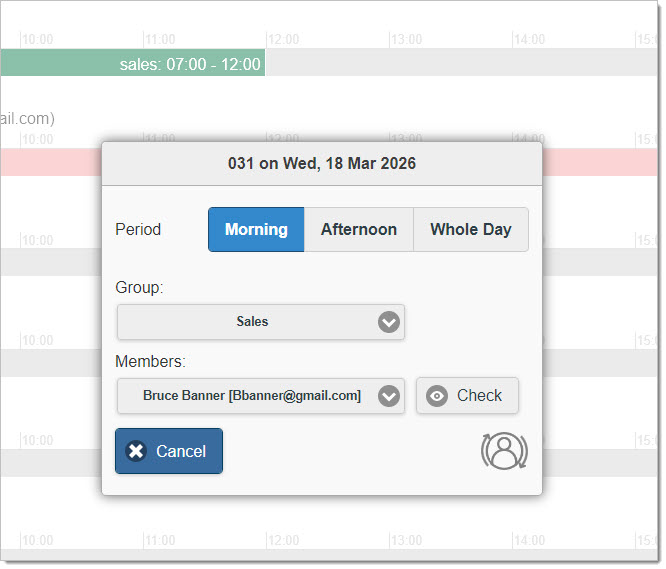The width and height of the screenshot is (666, 569).
Task: Click the 12:00 marker in top row
Action: click(x=283, y=39)
